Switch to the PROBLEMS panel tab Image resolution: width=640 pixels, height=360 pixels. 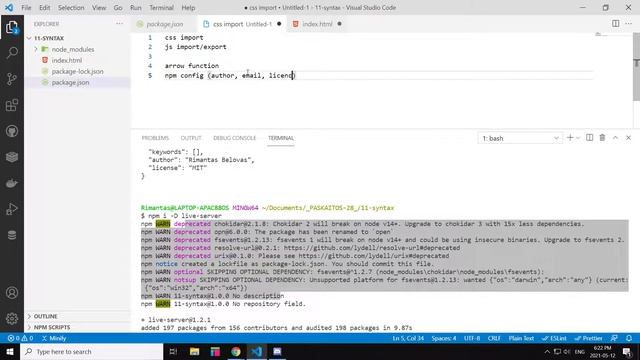coord(155,138)
